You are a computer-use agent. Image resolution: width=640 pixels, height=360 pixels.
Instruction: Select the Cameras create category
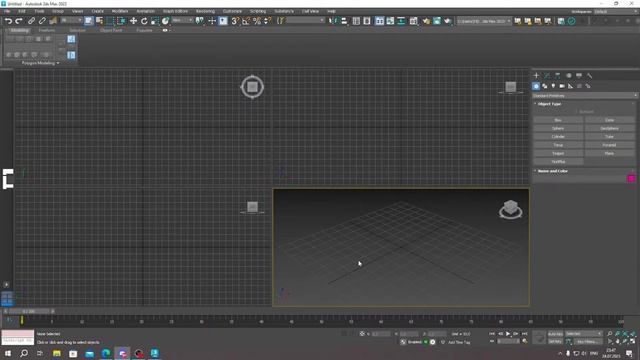point(562,86)
